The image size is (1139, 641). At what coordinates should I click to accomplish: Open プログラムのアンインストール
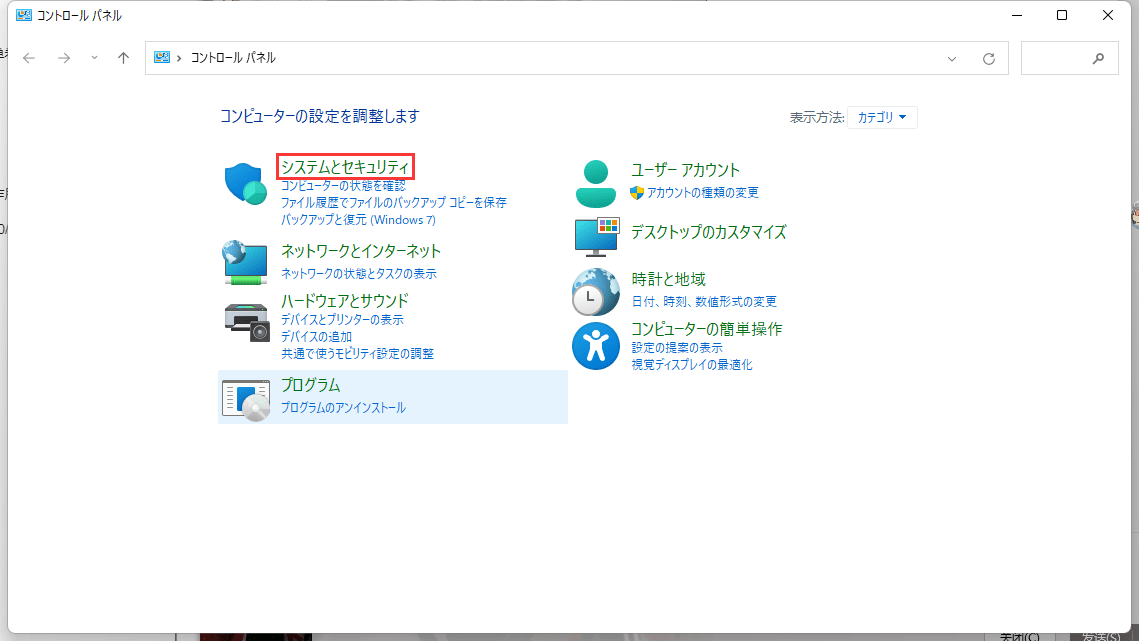(344, 407)
